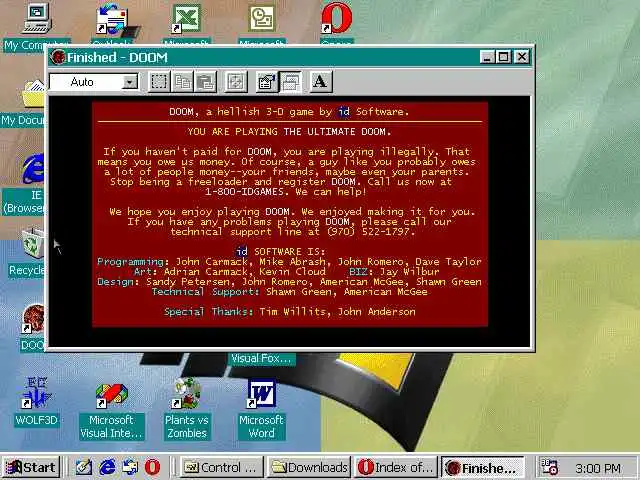Click the 'Finished - DOOM' title text
The width and height of the screenshot is (640, 480).
point(117,57)
